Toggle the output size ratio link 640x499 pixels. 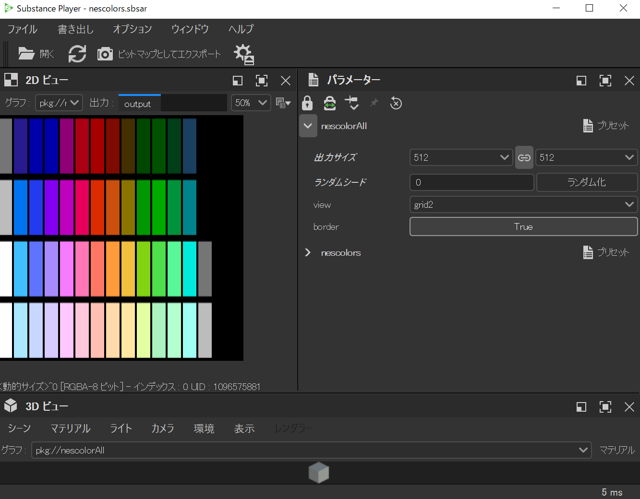point(524,158)
